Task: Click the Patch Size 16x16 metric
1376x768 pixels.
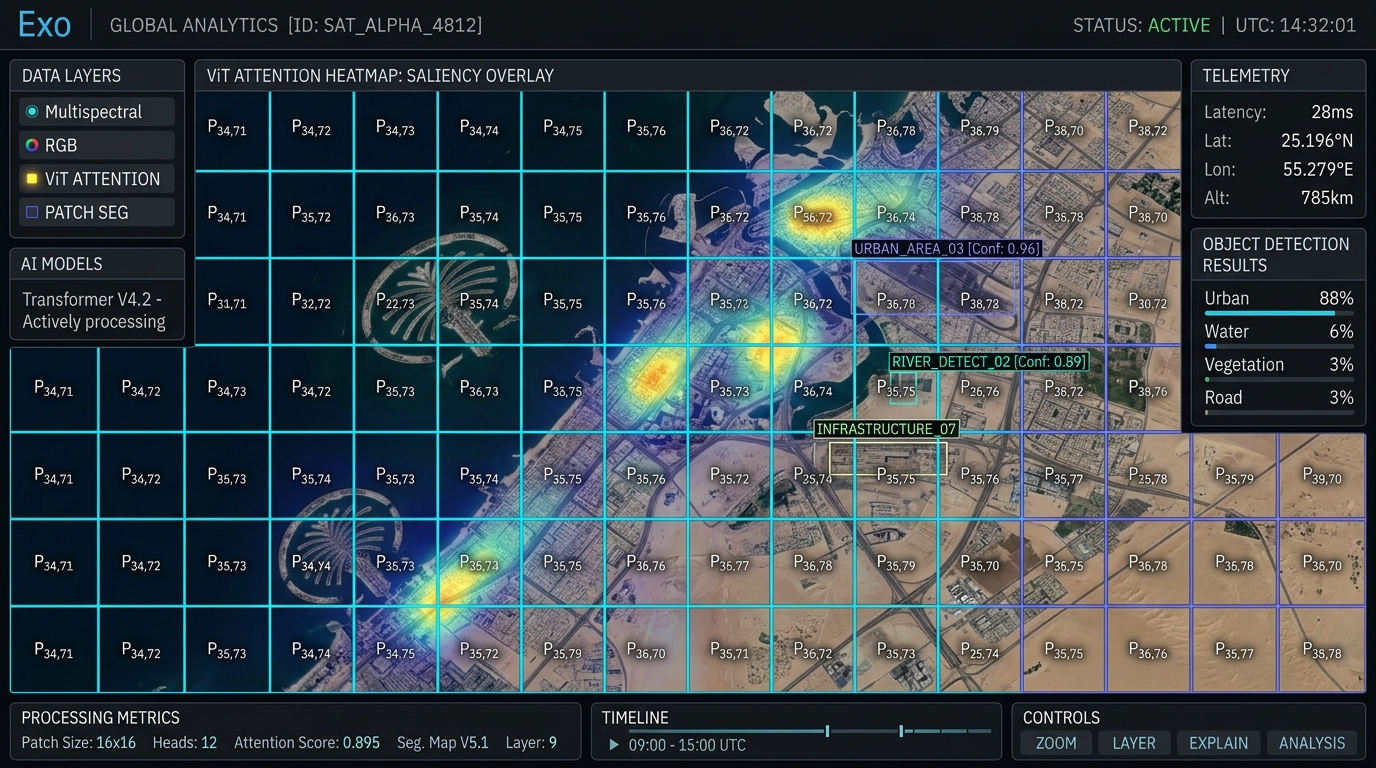Action: (78, 743)
